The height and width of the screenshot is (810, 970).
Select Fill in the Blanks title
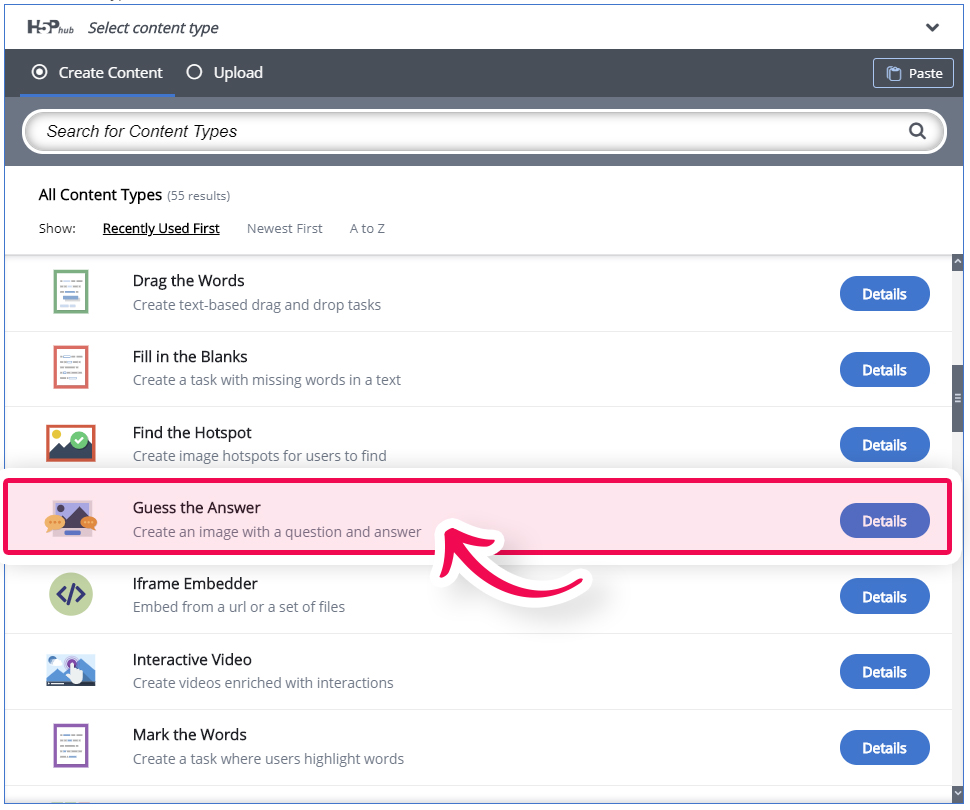(190, 356)
